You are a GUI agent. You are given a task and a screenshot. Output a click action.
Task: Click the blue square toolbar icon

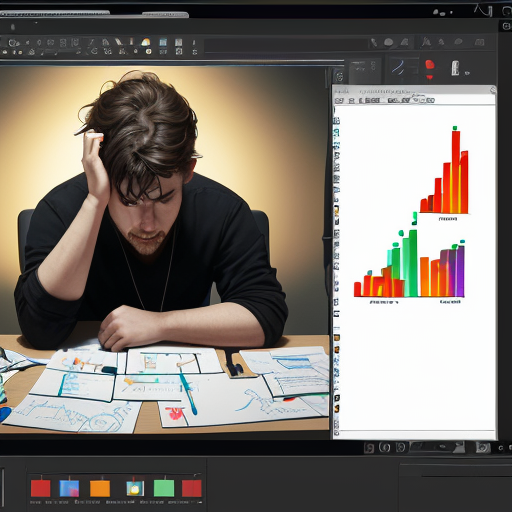tap(163, 42)
